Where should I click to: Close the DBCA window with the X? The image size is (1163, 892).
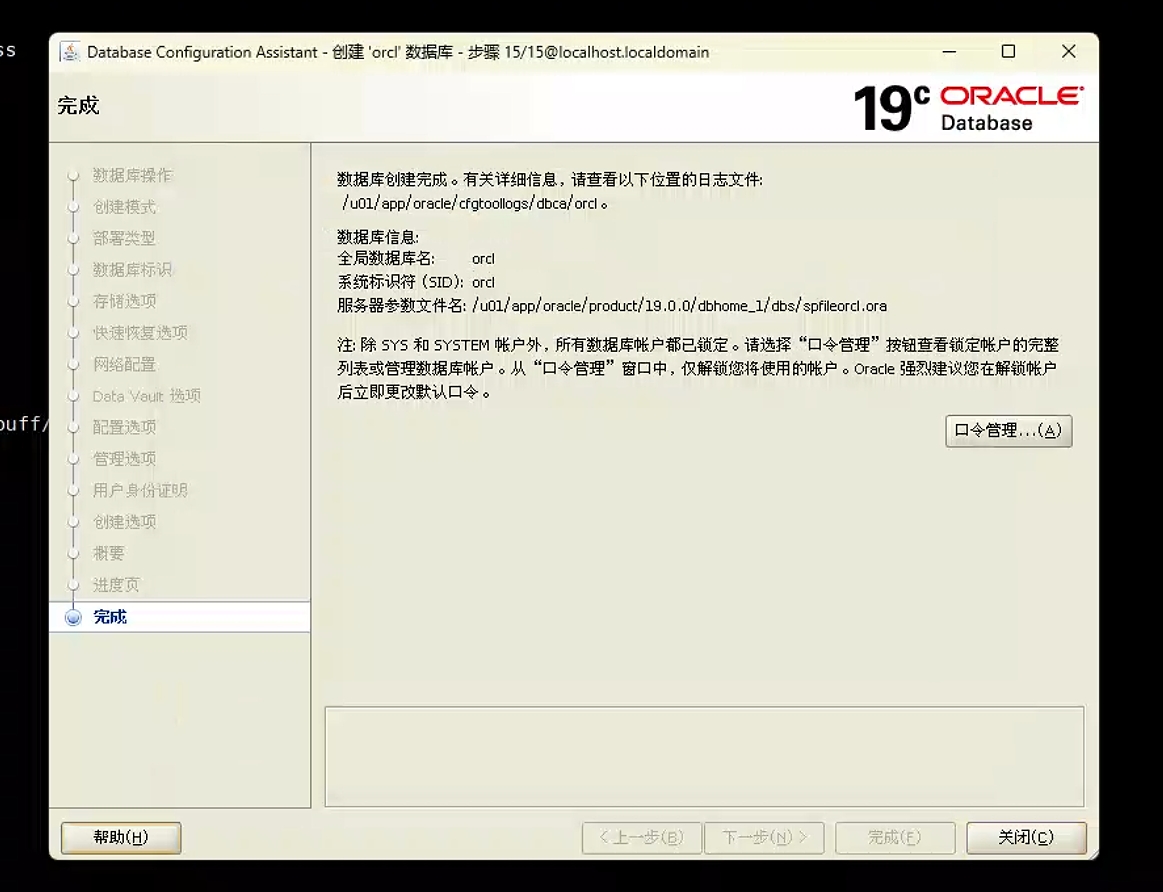pos(1068,52)
